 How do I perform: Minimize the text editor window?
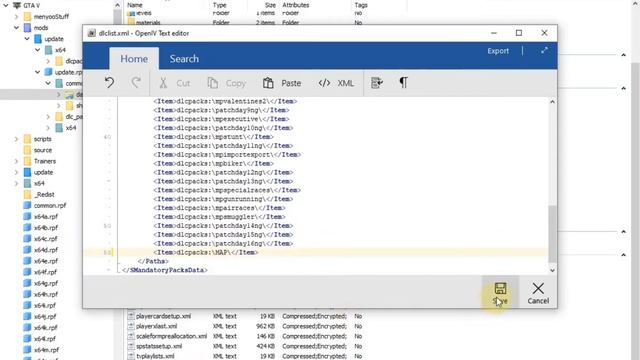[x=494, y=33]
